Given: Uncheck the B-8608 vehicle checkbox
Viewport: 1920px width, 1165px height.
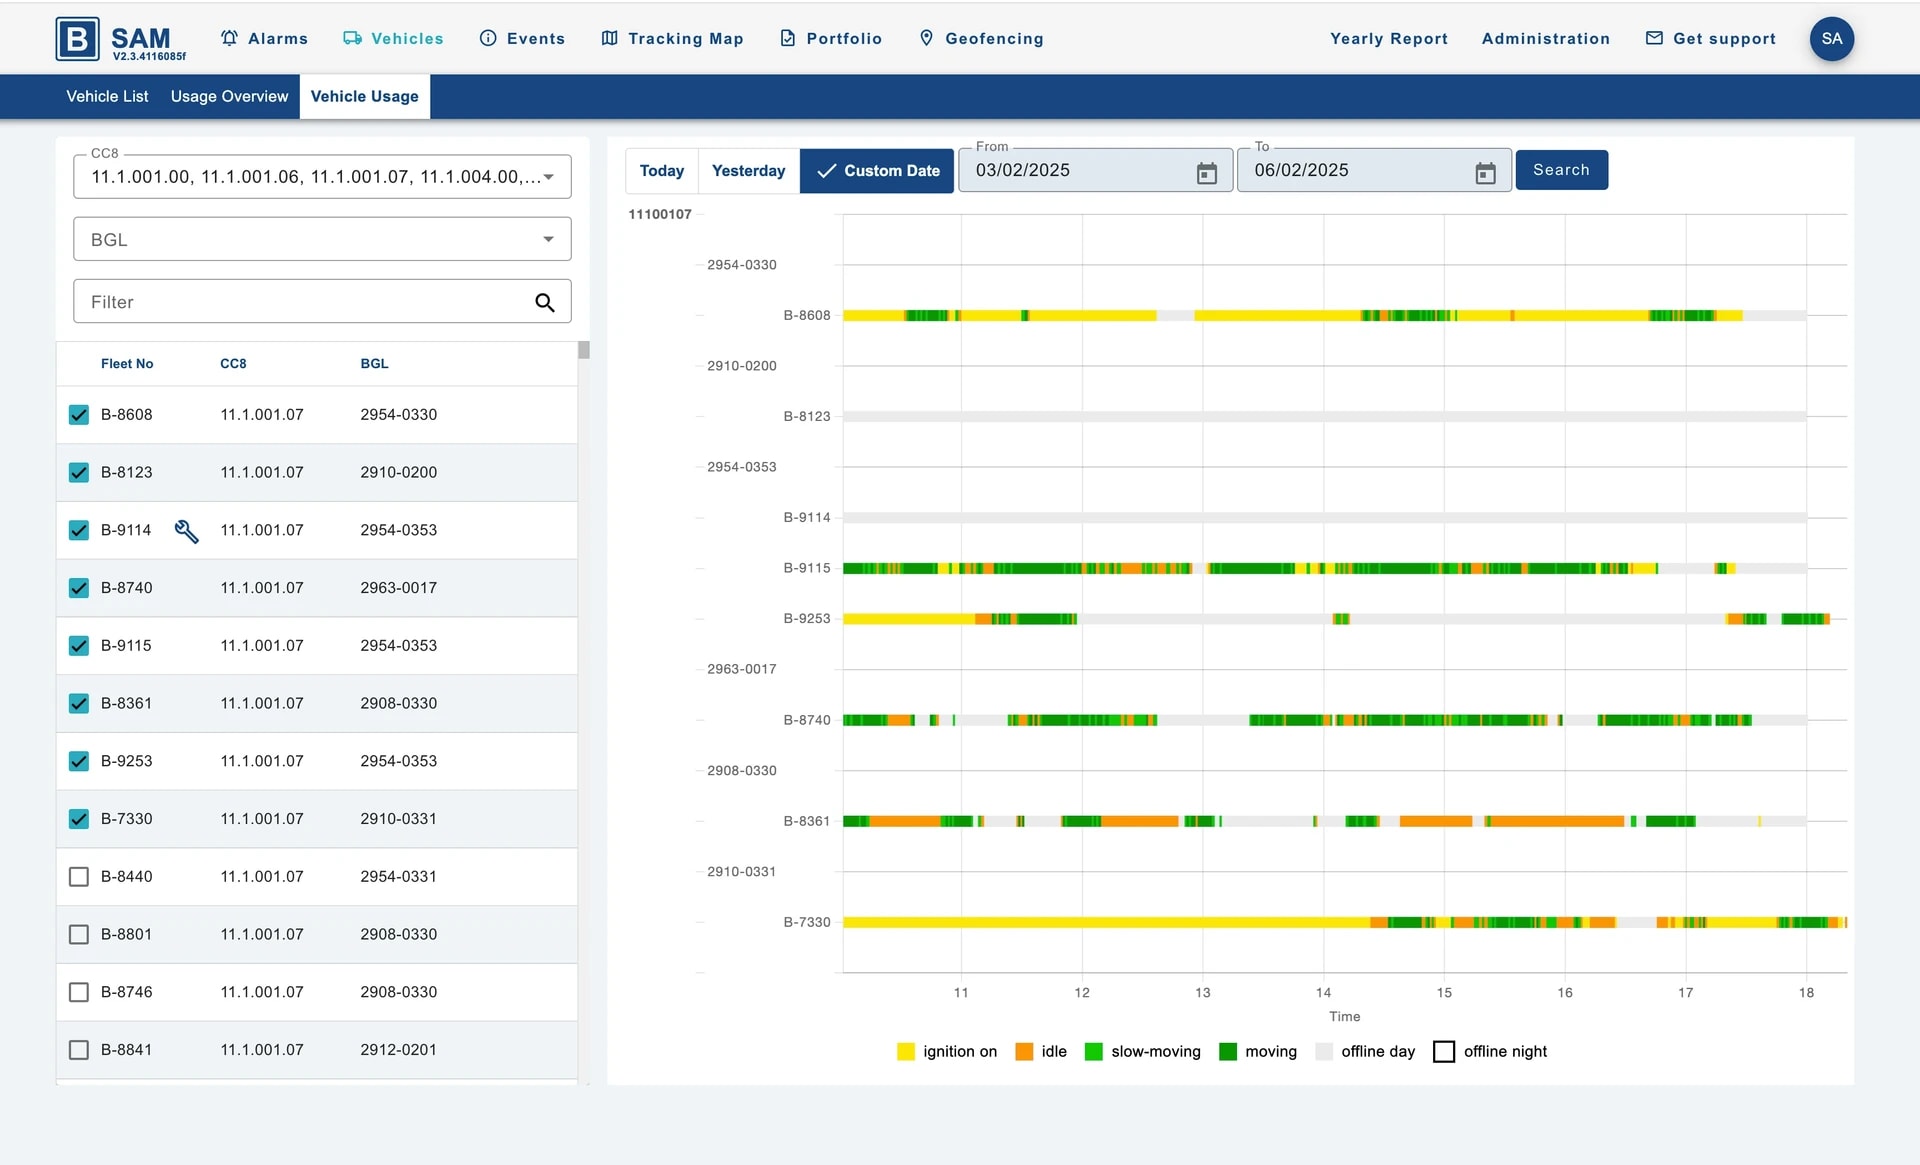Looking at the screenshot, I should tap(79, 415).
